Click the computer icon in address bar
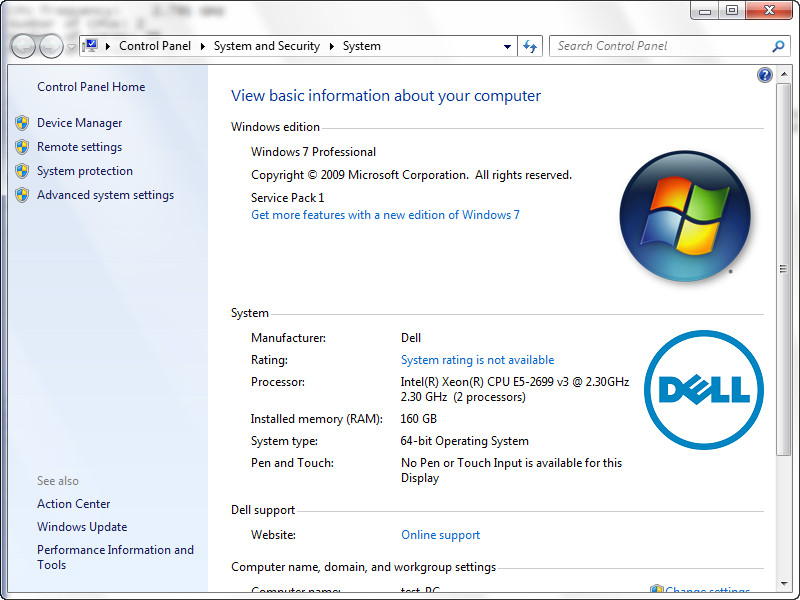The image size is (800, 600). [90, 46]
